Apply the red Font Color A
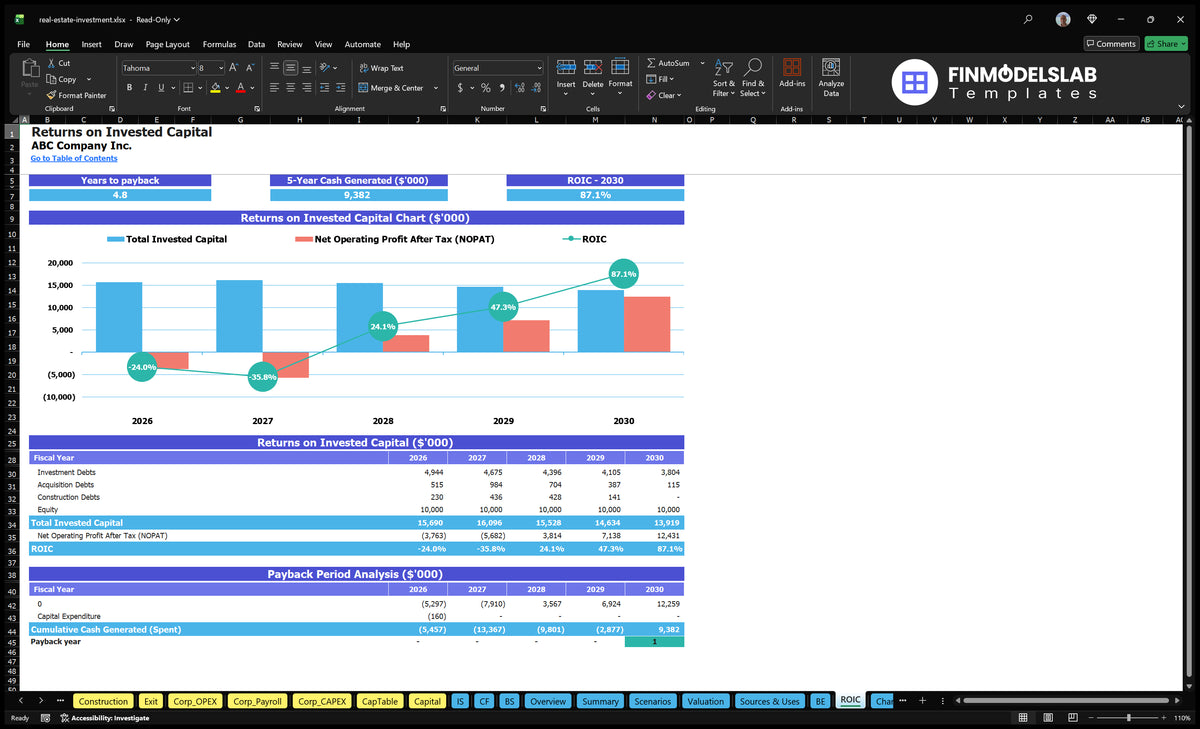The width and height of the screenshot is (1200, 729). coord(240,88)
